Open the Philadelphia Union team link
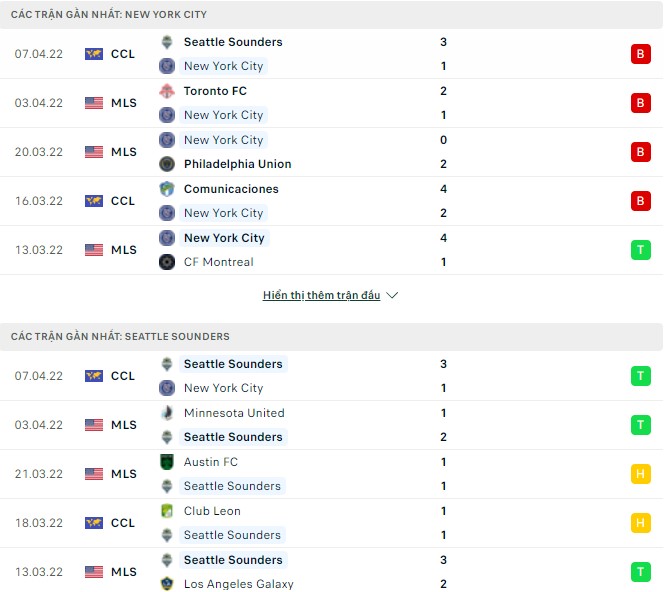The width and height of the screenshot is (670, 592). (x=237, y=164)
